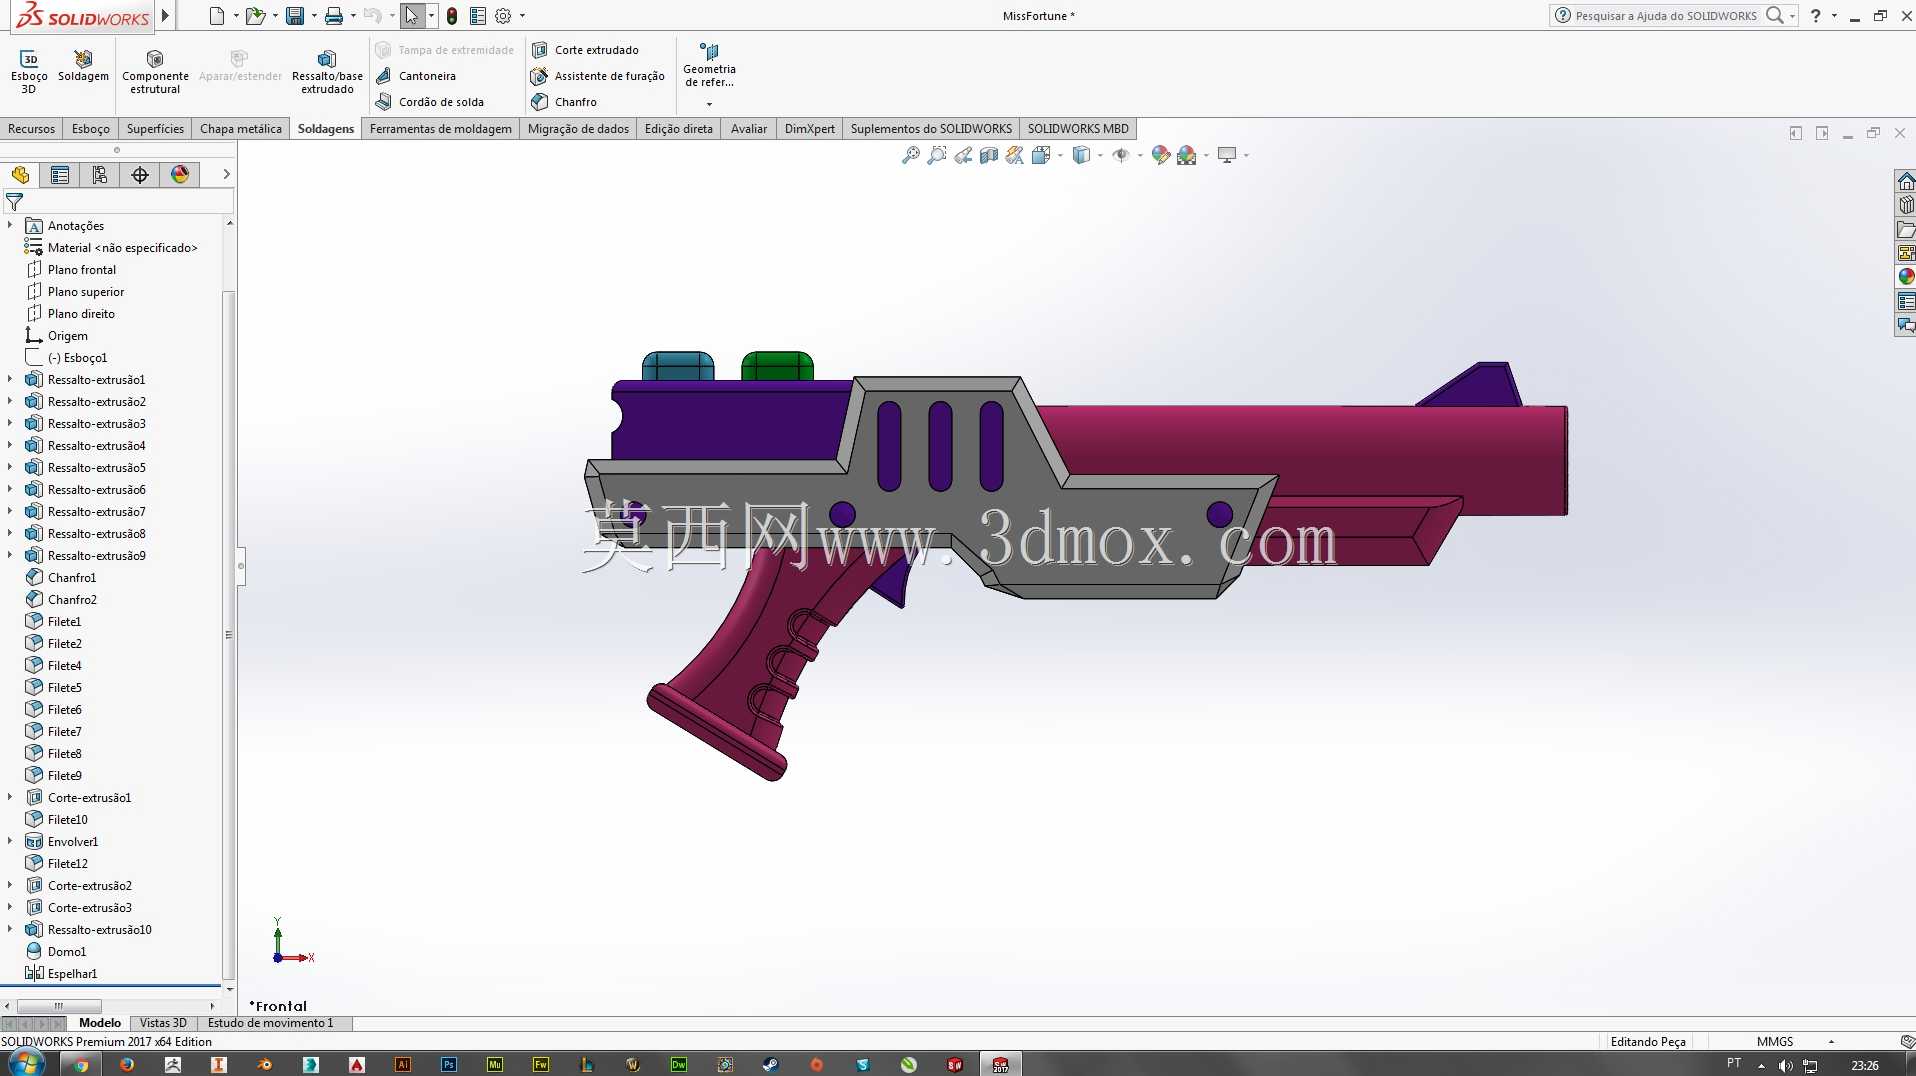Switch to the Esboço tab
The height and width of the screenshot is (1076, 1916).
[x=91, y=129]
